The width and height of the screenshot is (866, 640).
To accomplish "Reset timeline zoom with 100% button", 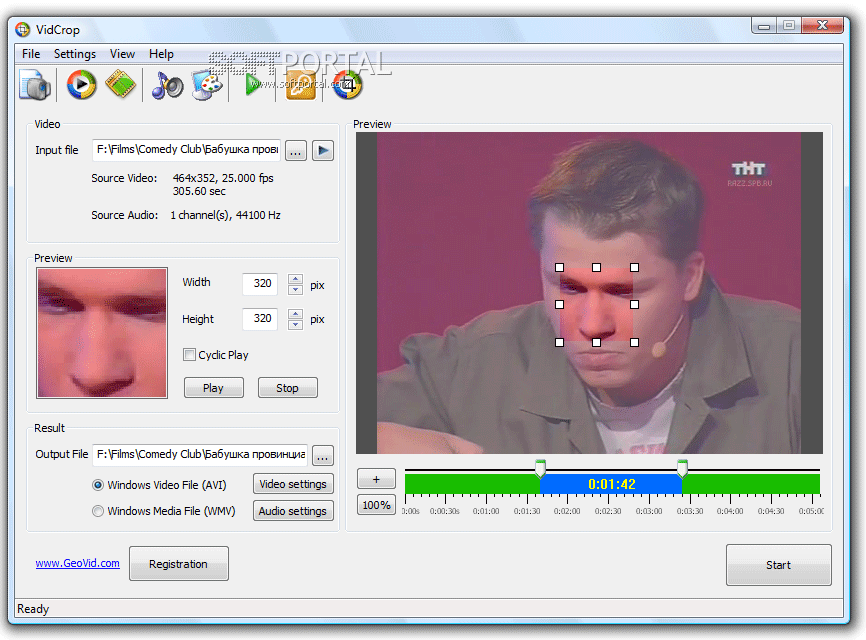I will (x=376, y=505).
